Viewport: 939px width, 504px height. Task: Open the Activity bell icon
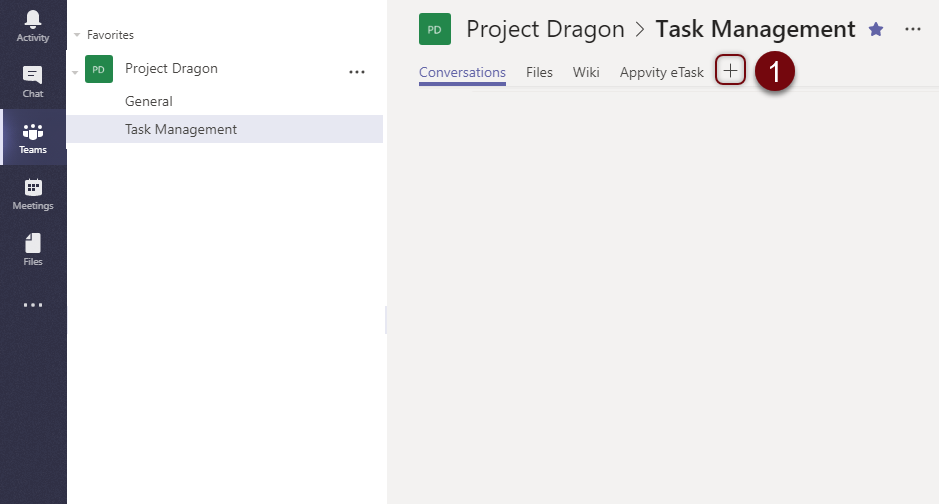click(33, 26)
